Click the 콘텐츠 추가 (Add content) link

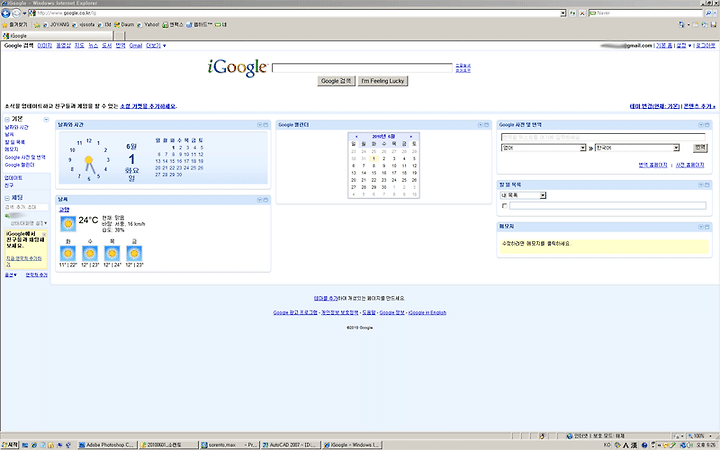[x=699, y=106]
